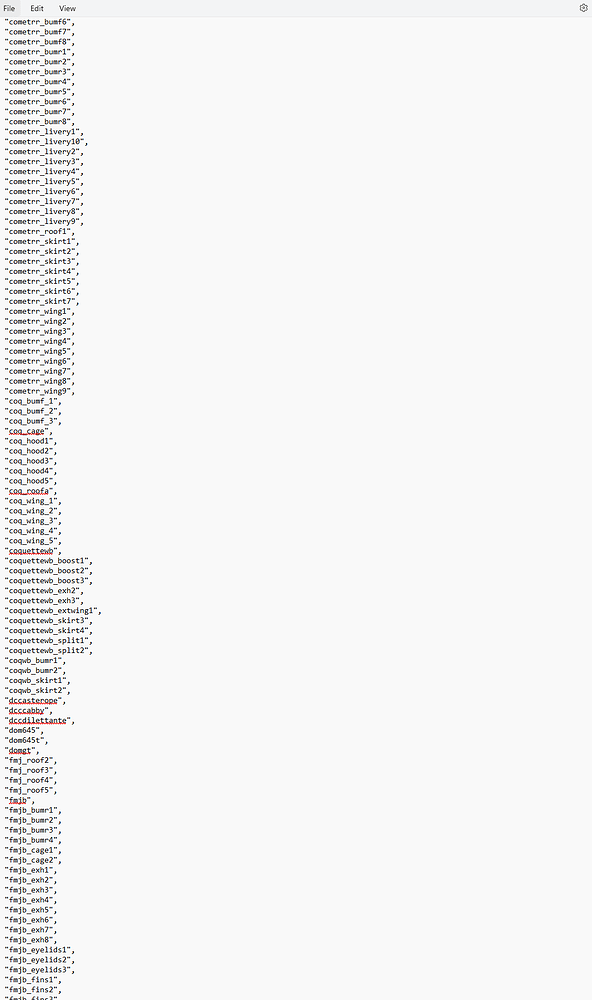The height and width of the screenshot is (1000, 592).
Task: Place cursor on "cometrr_livery10" line
Action: 47,142
